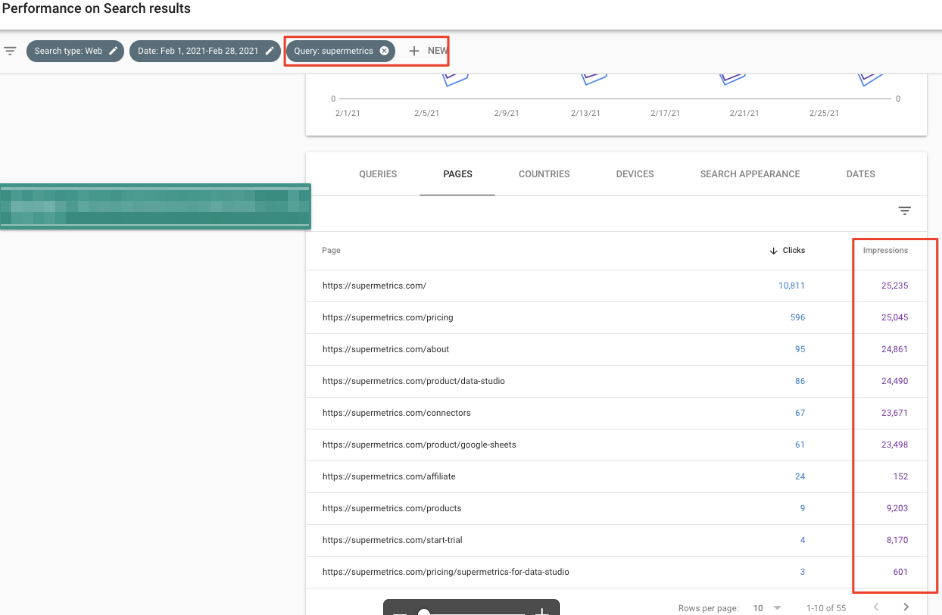Select the supermetrics.com/pricing row
The image size is (942, 615).
[616, 318]
